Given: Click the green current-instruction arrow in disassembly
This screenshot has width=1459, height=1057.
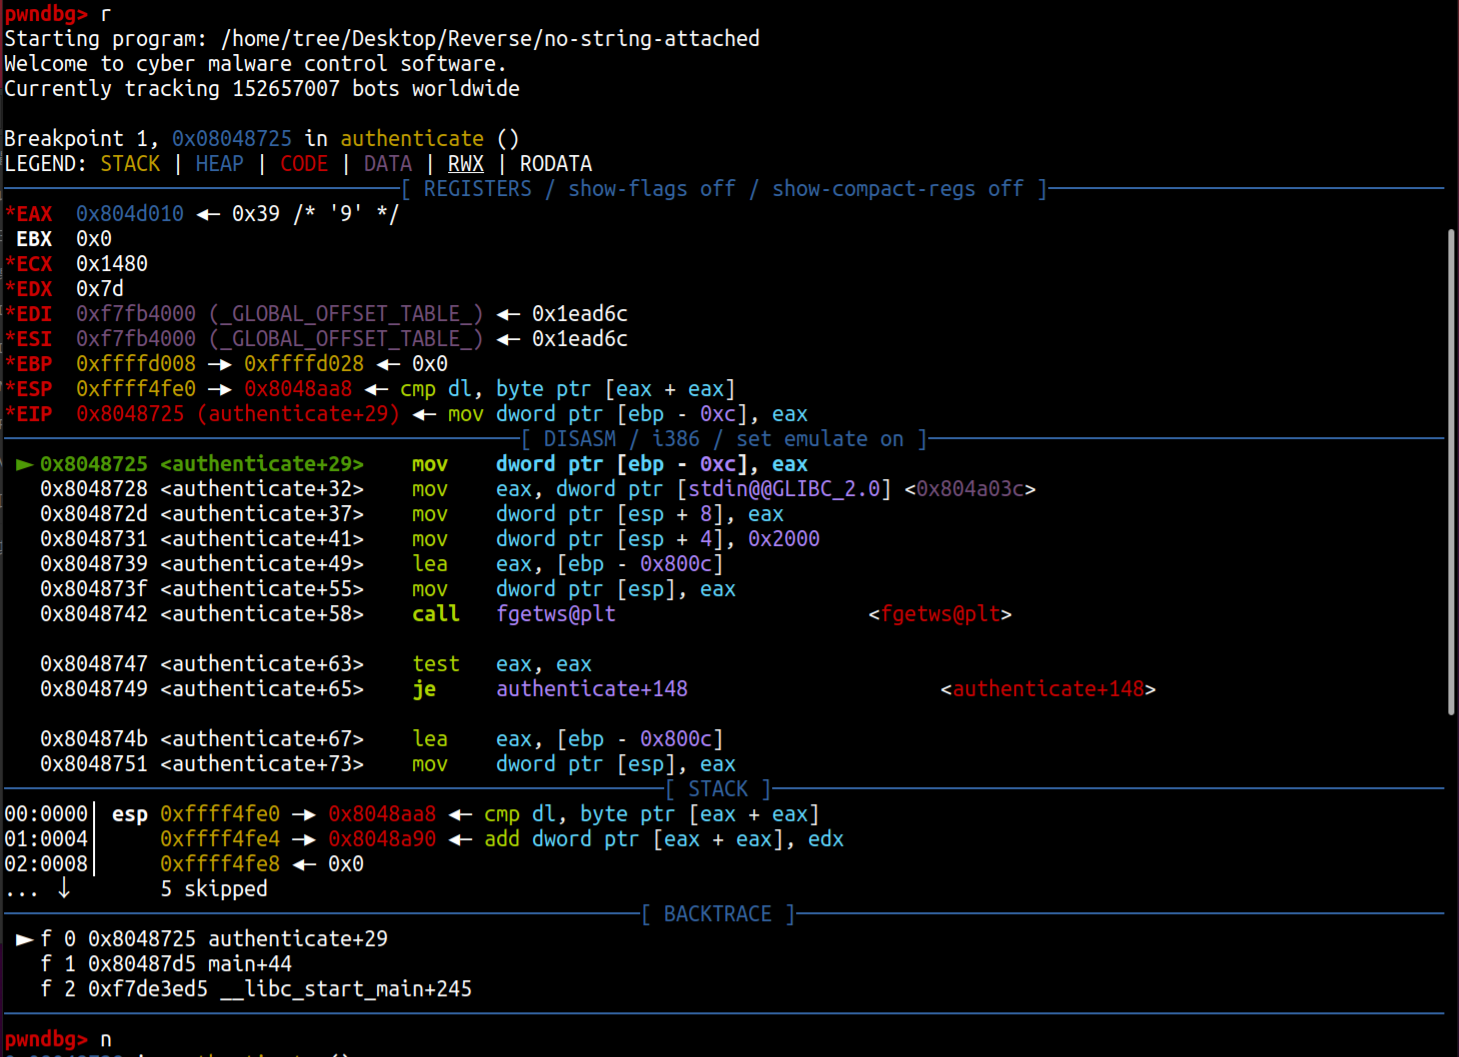Looking at the screenshot, I should click(25, 464).
